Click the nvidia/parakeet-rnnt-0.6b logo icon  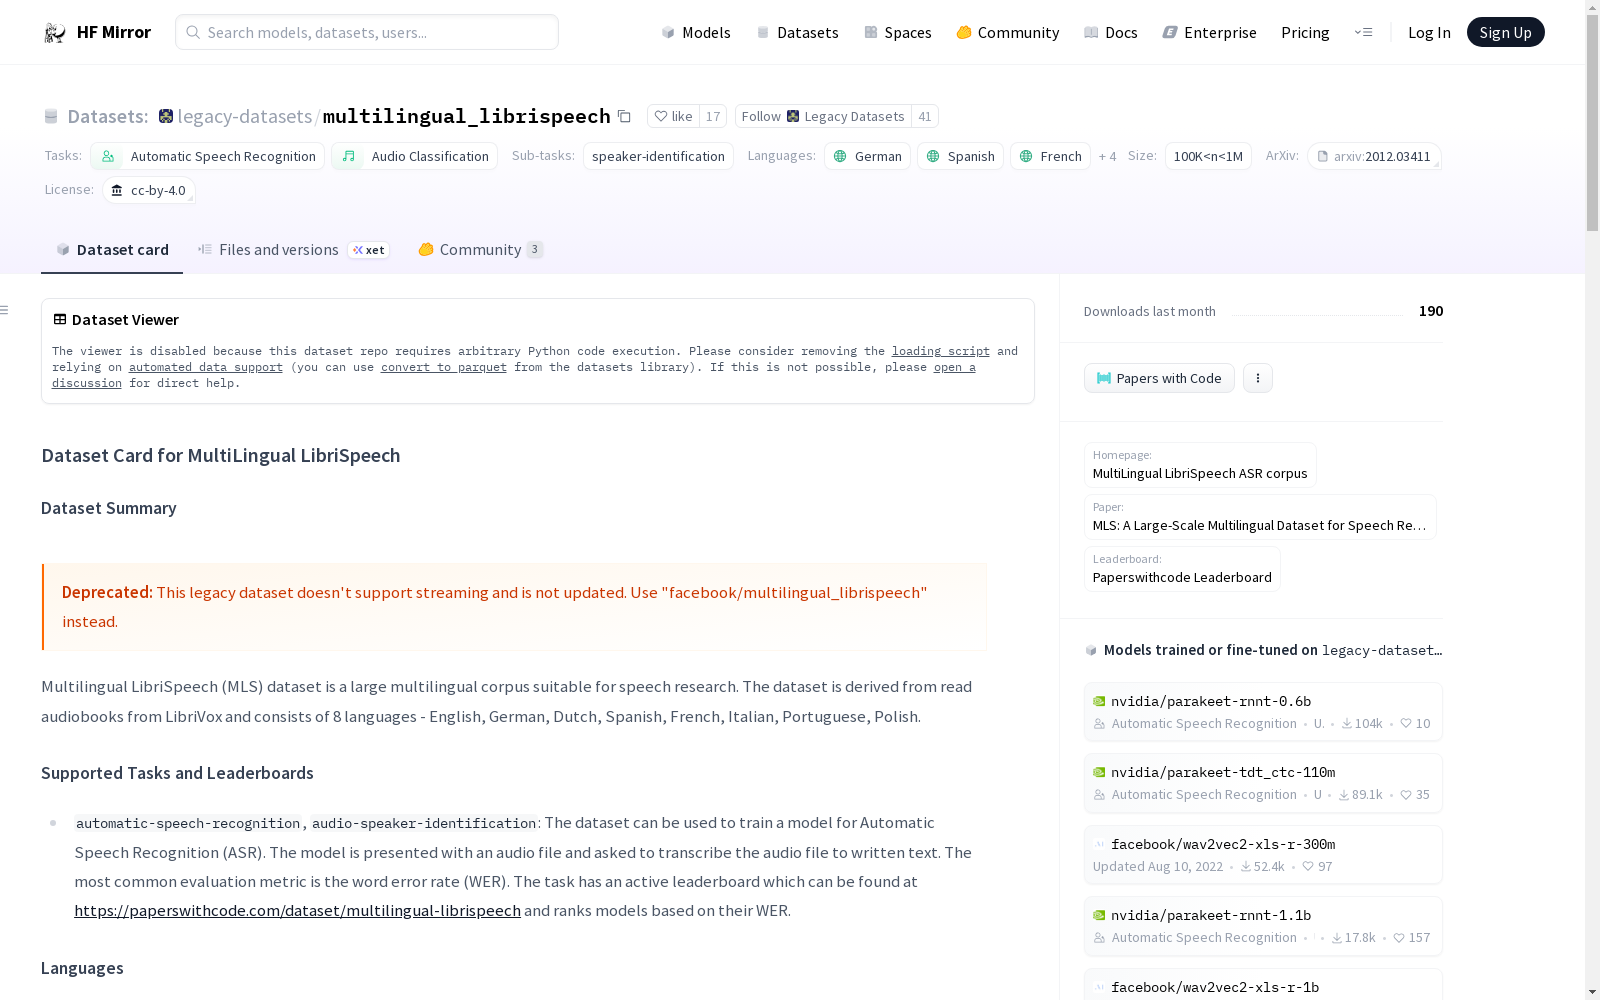pyautogui.click(x=1099, y=701)
